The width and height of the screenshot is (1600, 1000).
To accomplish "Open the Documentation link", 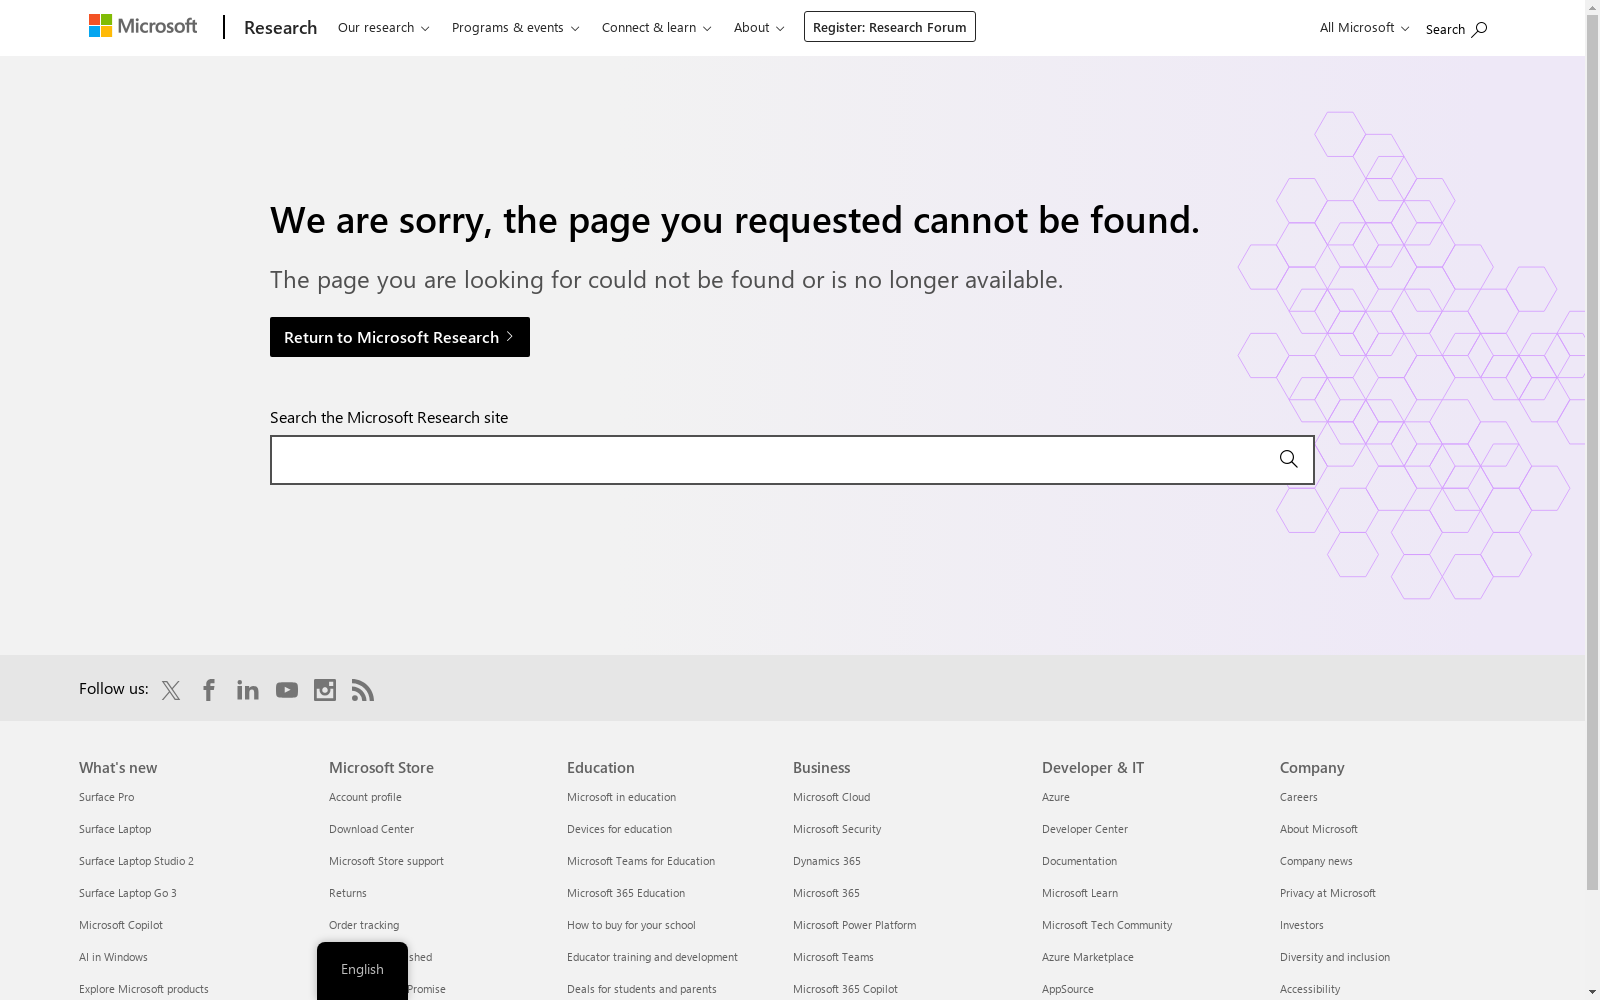I will (x=1079, y=861).
